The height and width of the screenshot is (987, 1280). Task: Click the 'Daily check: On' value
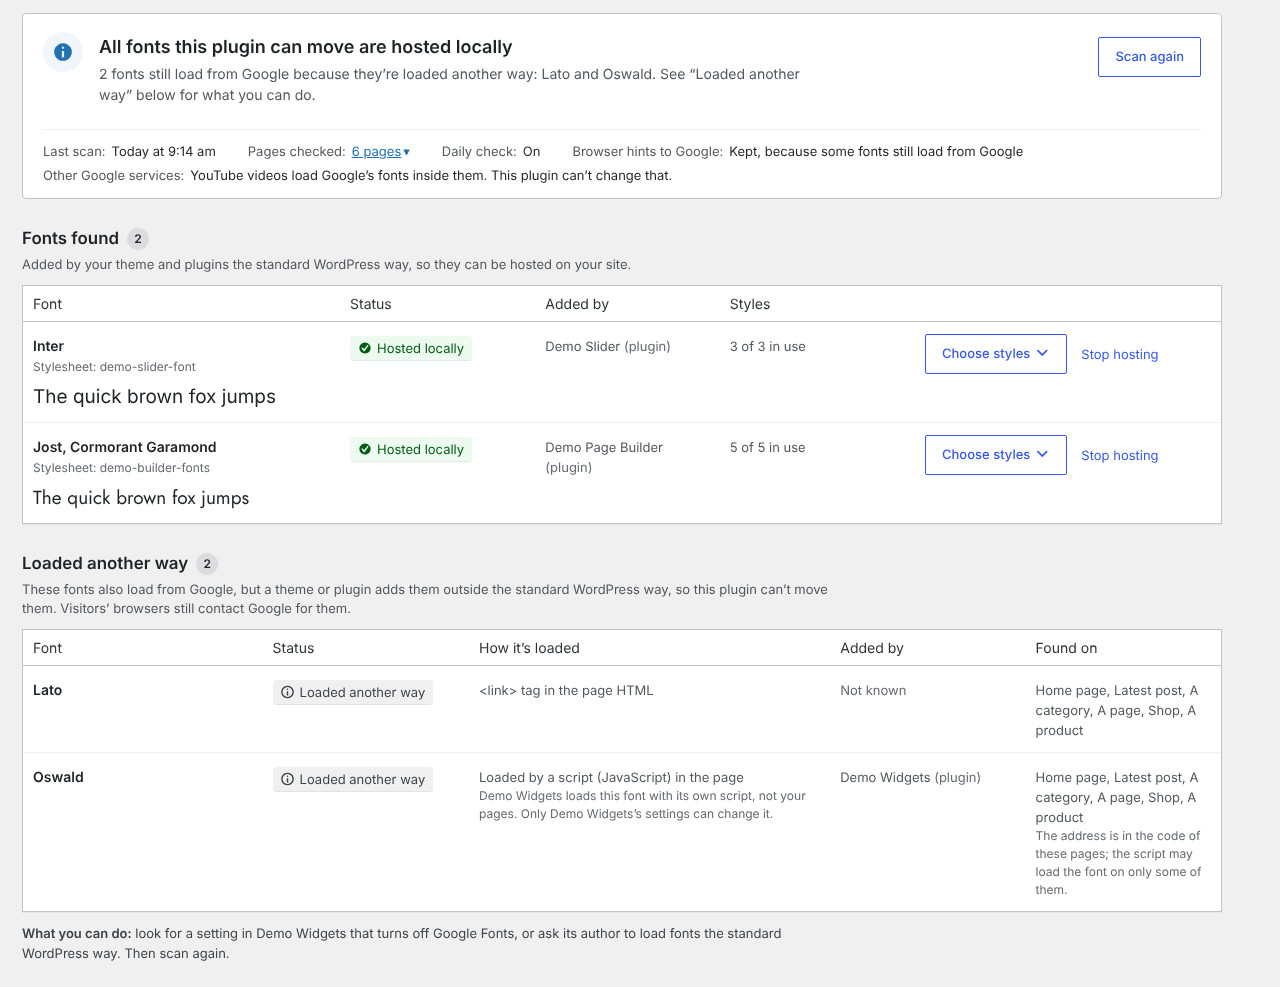pyautogui.click(x=531, y=152)
